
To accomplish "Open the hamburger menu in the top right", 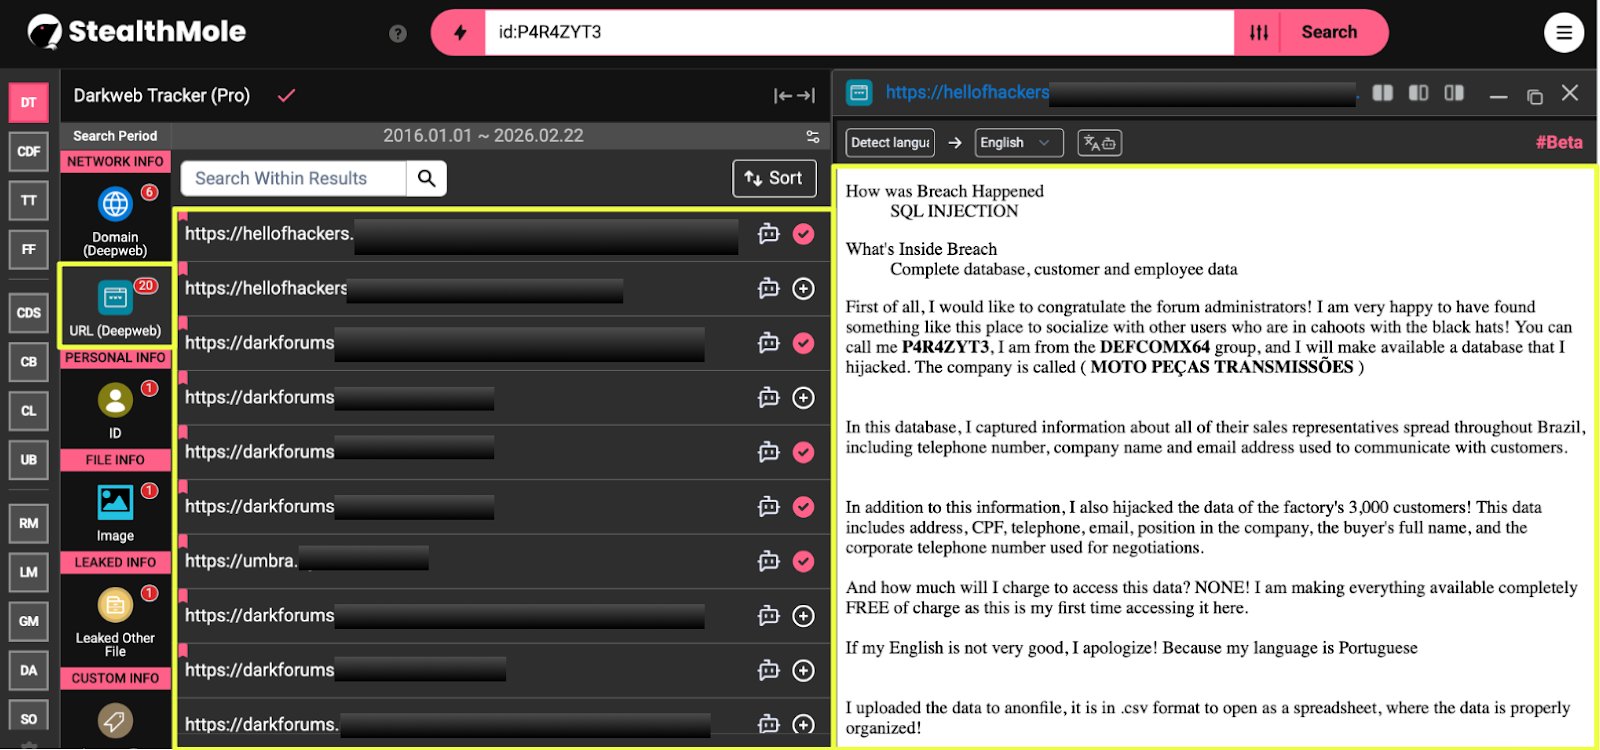I will [x=1563, y=32].
